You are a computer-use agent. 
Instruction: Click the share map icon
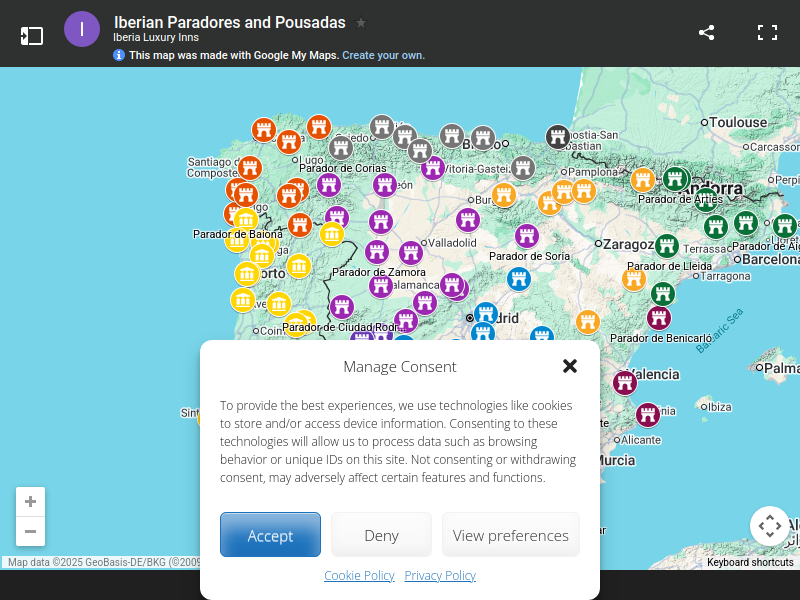point(706,32)
